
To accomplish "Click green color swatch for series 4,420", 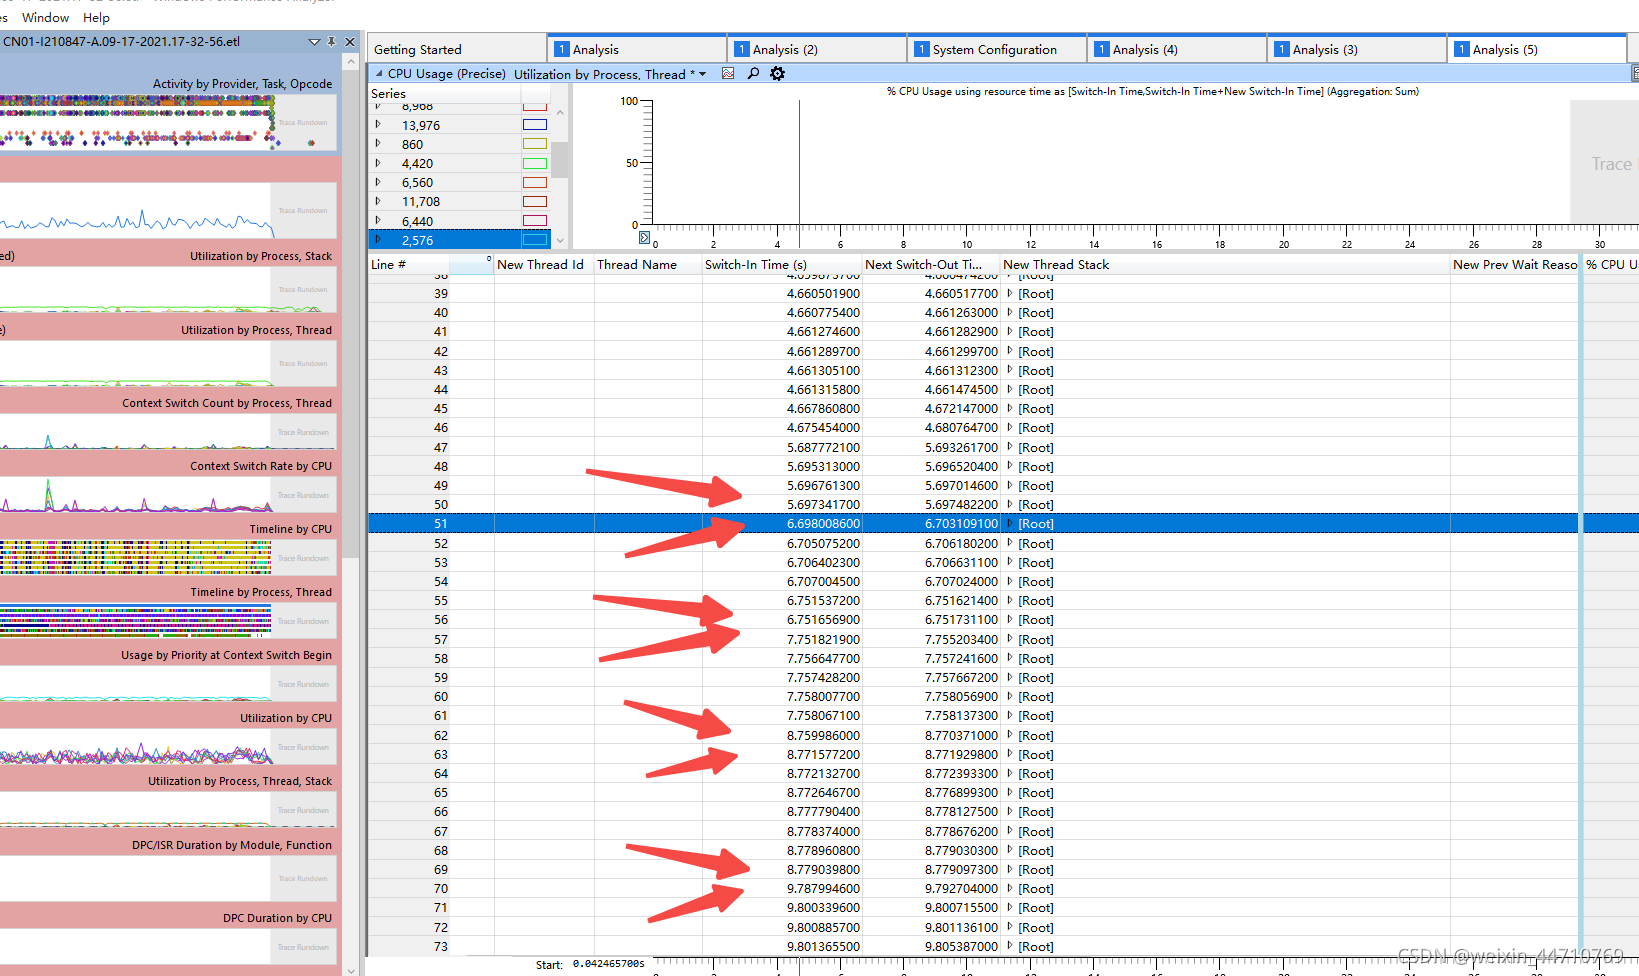I will pos(535,163).
